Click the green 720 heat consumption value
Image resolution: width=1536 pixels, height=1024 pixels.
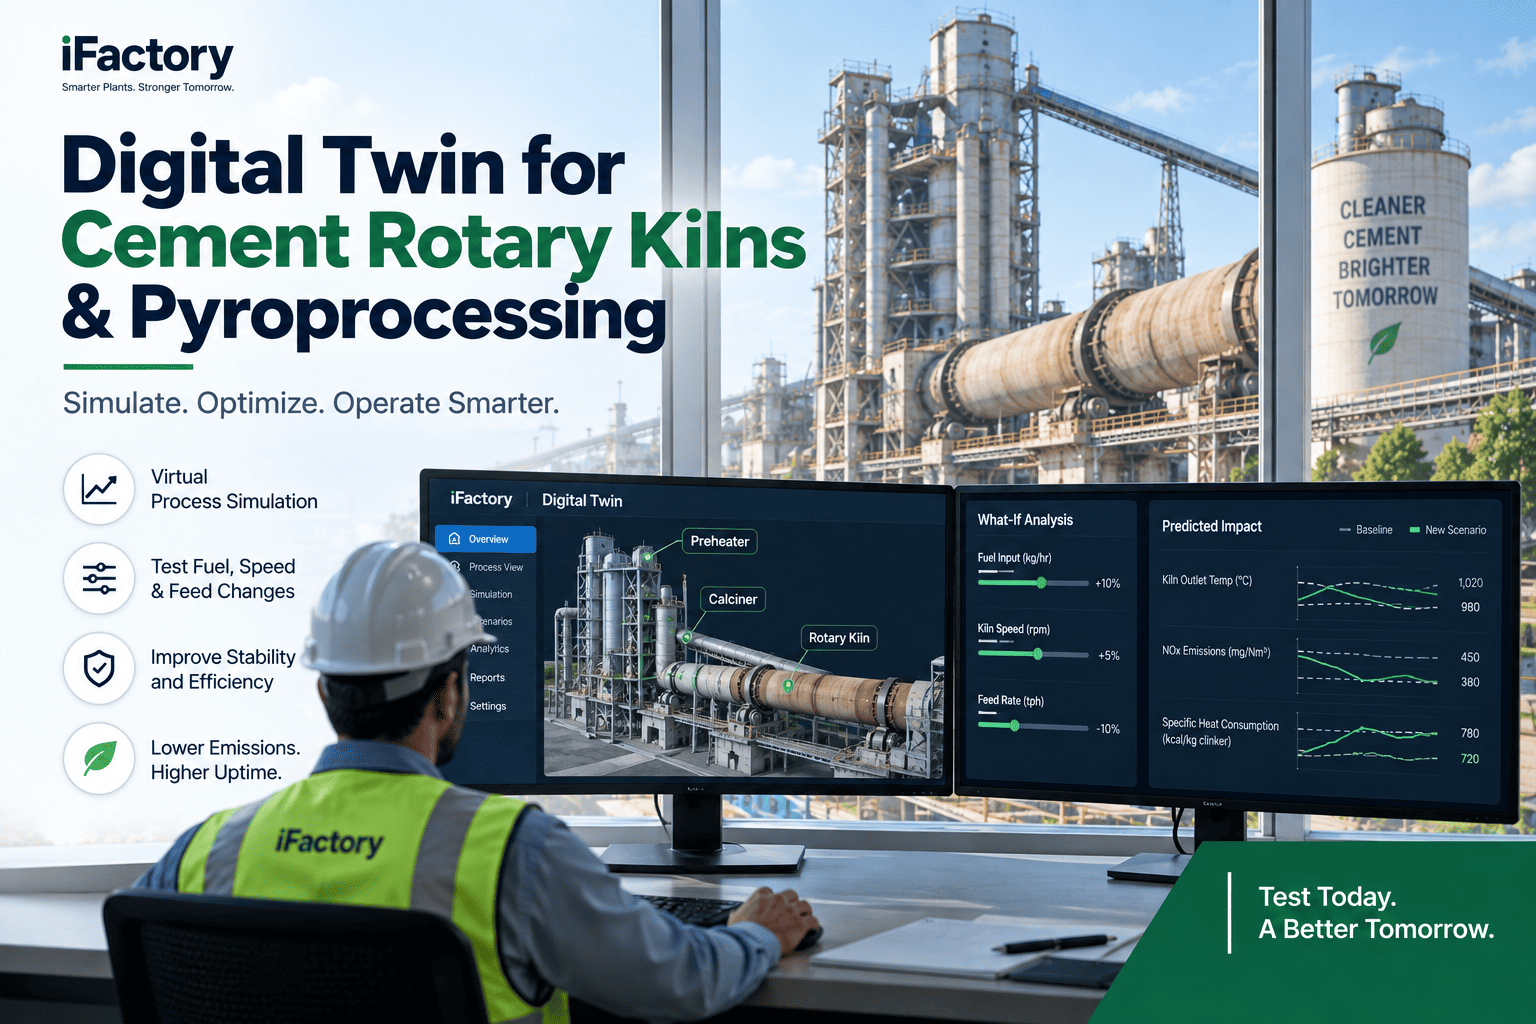click(1470, 759)
